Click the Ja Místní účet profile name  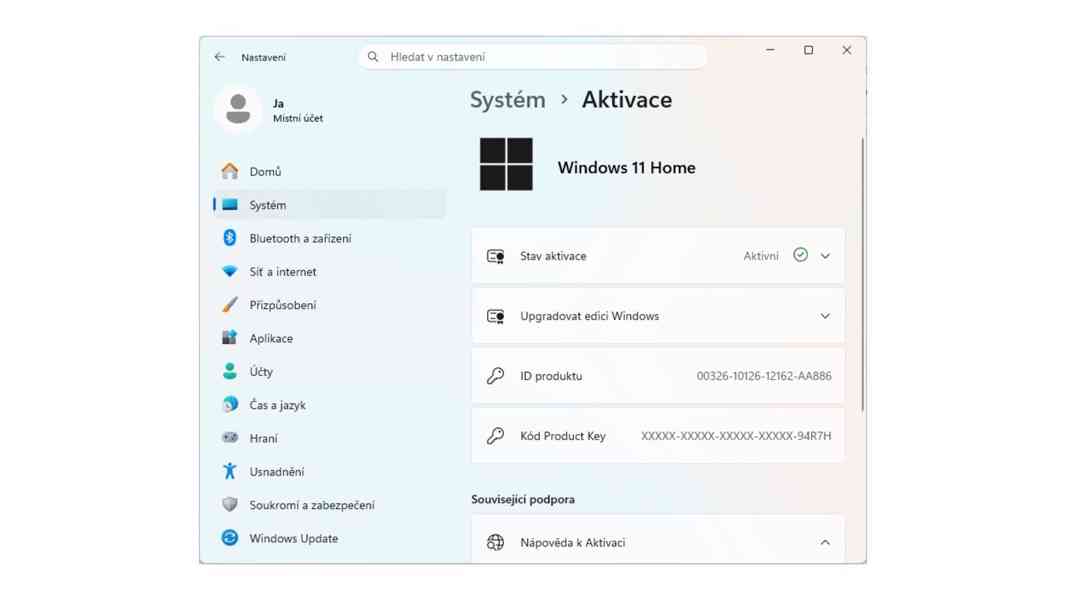click(x=298, y=110)
